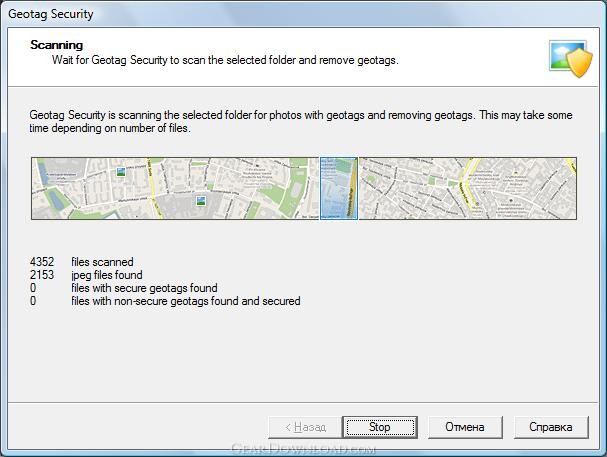Click the 'Scanning' heading
Viewport: 607px width, 457px height.
click(57, 45)
